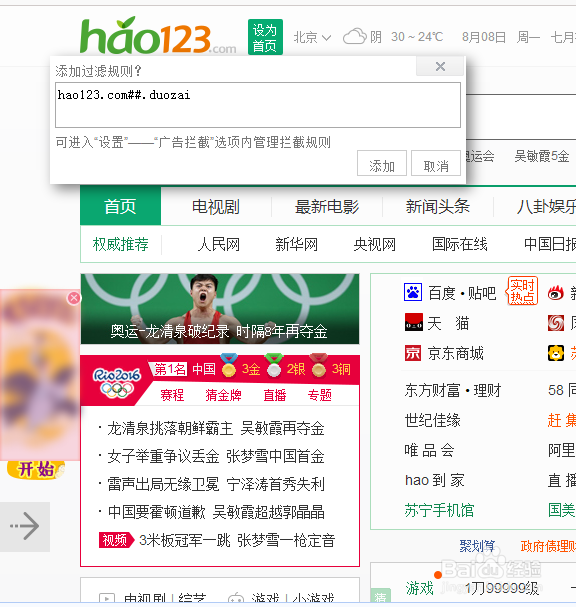
Task: Open the 专题 Olympic link
Action: pos(320,395)
